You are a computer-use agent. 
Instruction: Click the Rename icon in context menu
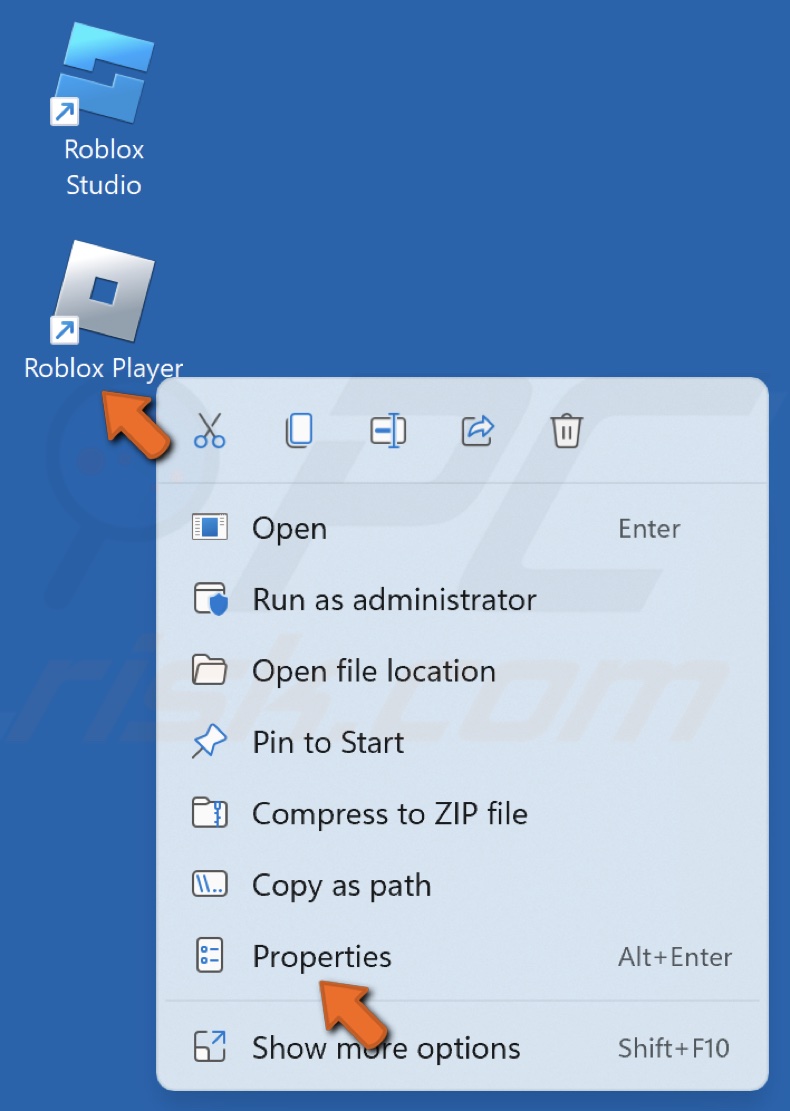tap(388, 431)
